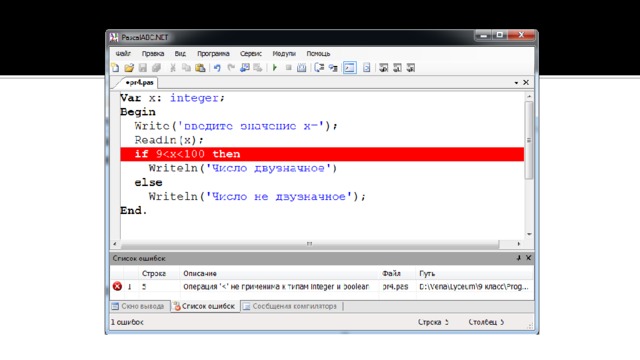
Task: Sort errors by the Строка column header
Action: (x=154, y=273)
